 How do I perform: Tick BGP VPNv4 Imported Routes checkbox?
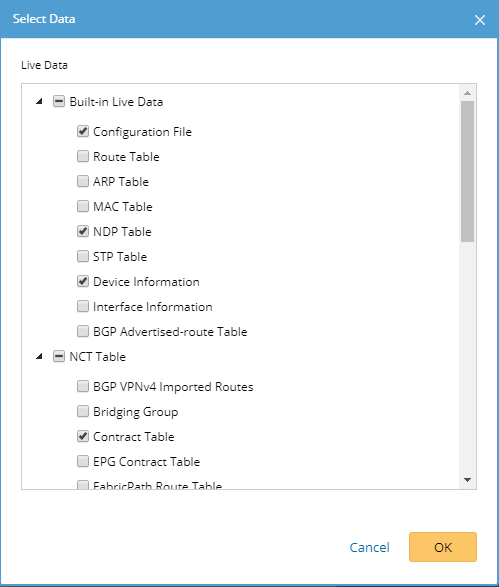tap(83, 386)
